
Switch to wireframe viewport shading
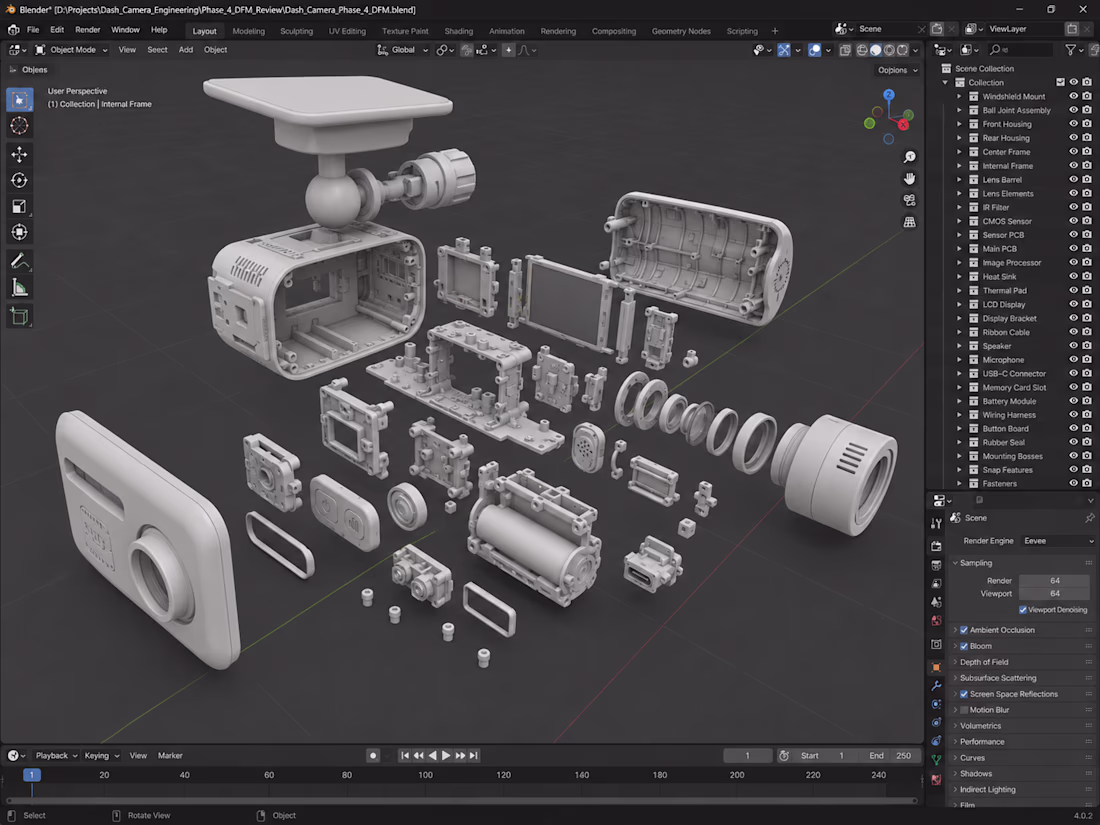[x=862, y=50]
